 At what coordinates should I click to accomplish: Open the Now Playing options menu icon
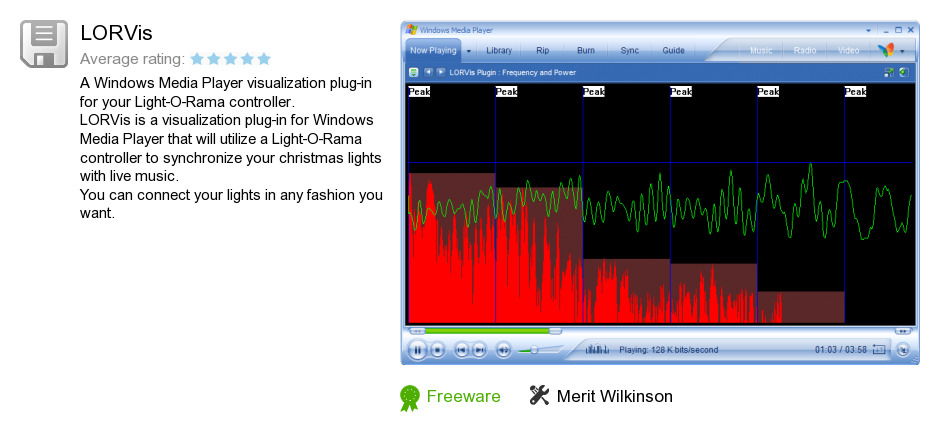coord(414,73)
